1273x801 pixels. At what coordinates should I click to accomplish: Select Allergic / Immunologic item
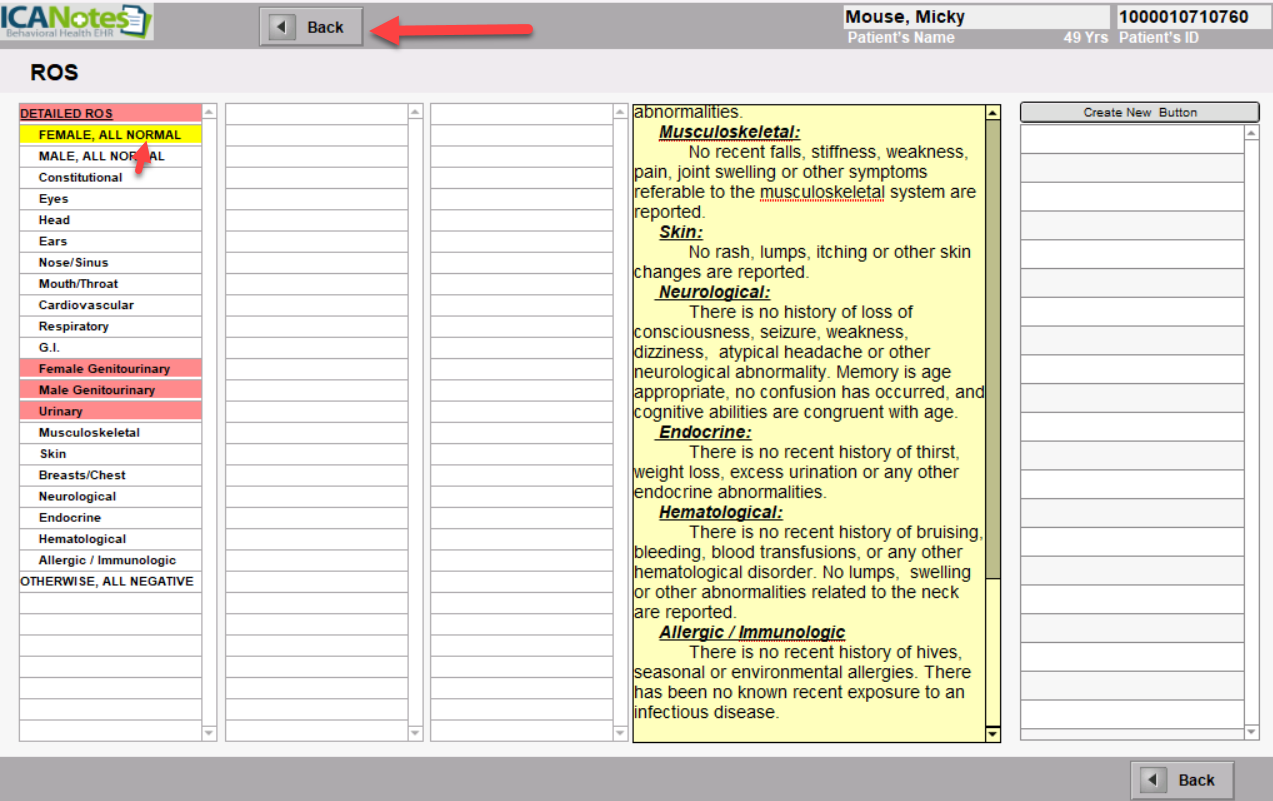point(107,560)
